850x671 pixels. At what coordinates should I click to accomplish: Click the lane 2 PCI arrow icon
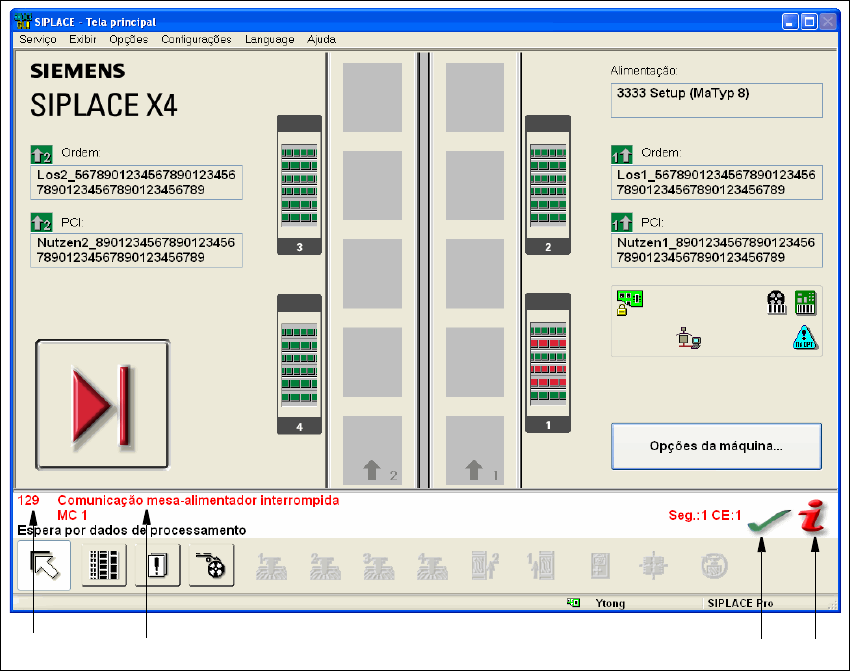tap(42, 222)
